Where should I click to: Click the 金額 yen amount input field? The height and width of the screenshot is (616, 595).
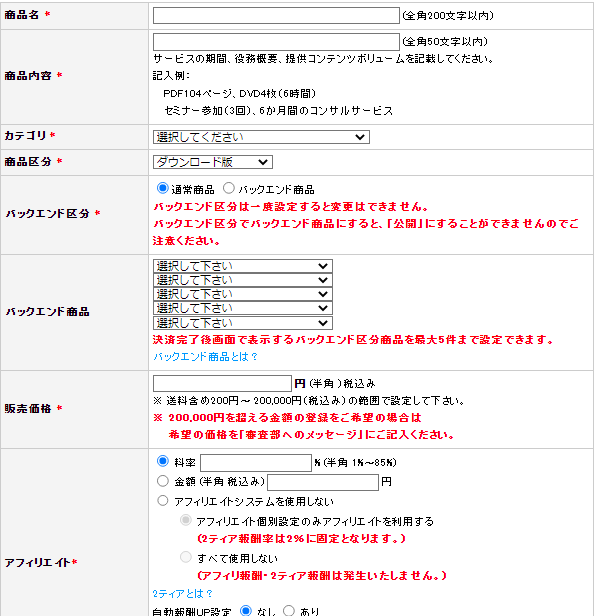pyautogui.click(x=323, y=482)
